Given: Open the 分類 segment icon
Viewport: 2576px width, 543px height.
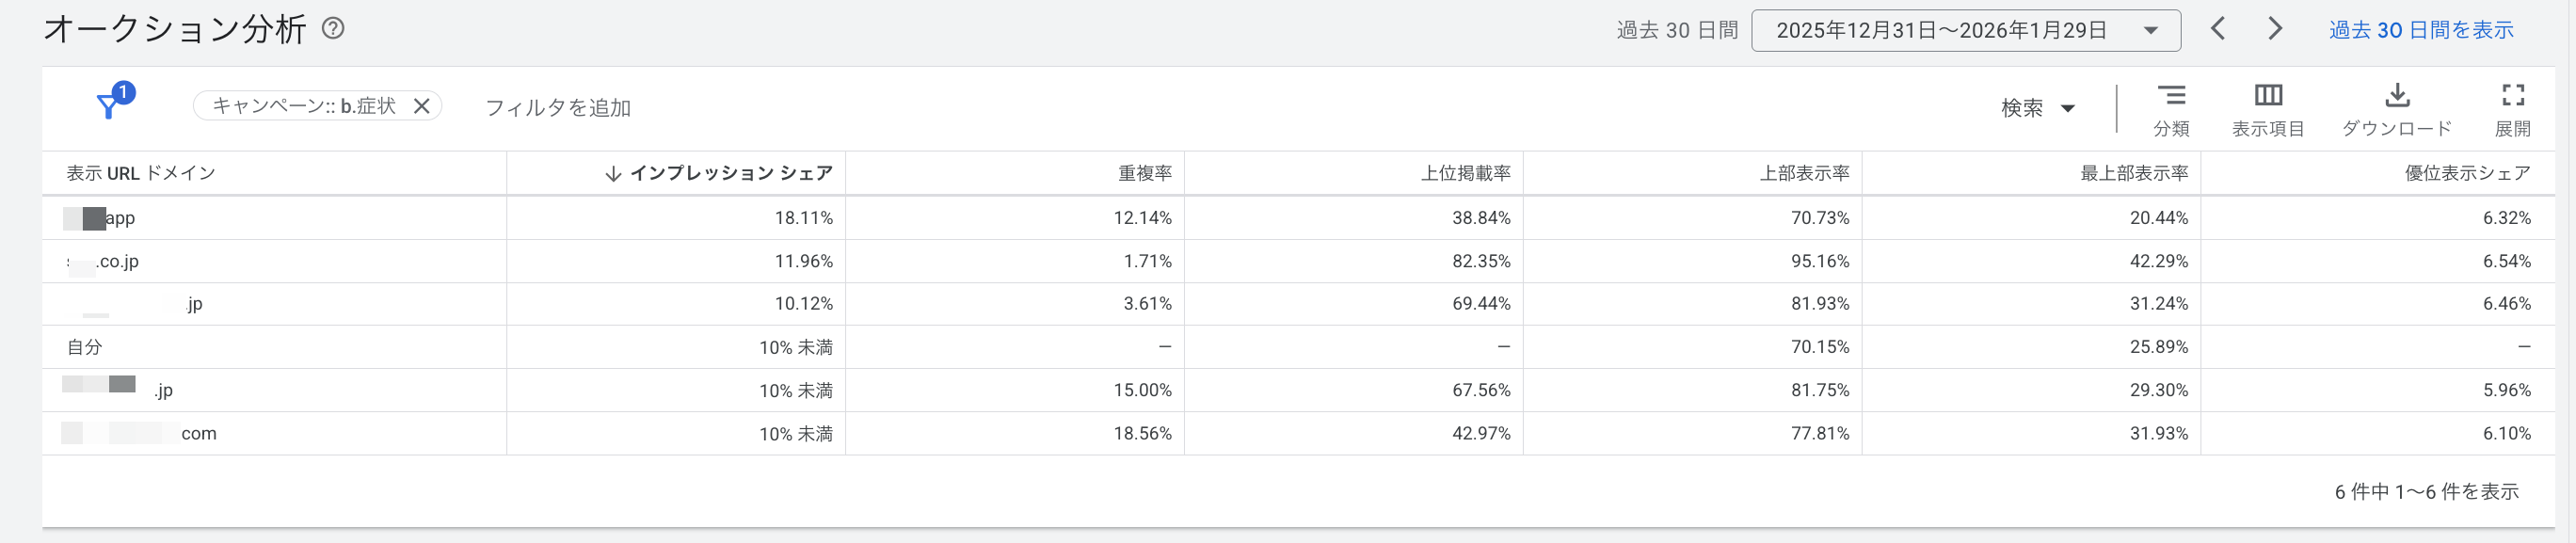Looking at the screenshot, I should pos(2171,96).
